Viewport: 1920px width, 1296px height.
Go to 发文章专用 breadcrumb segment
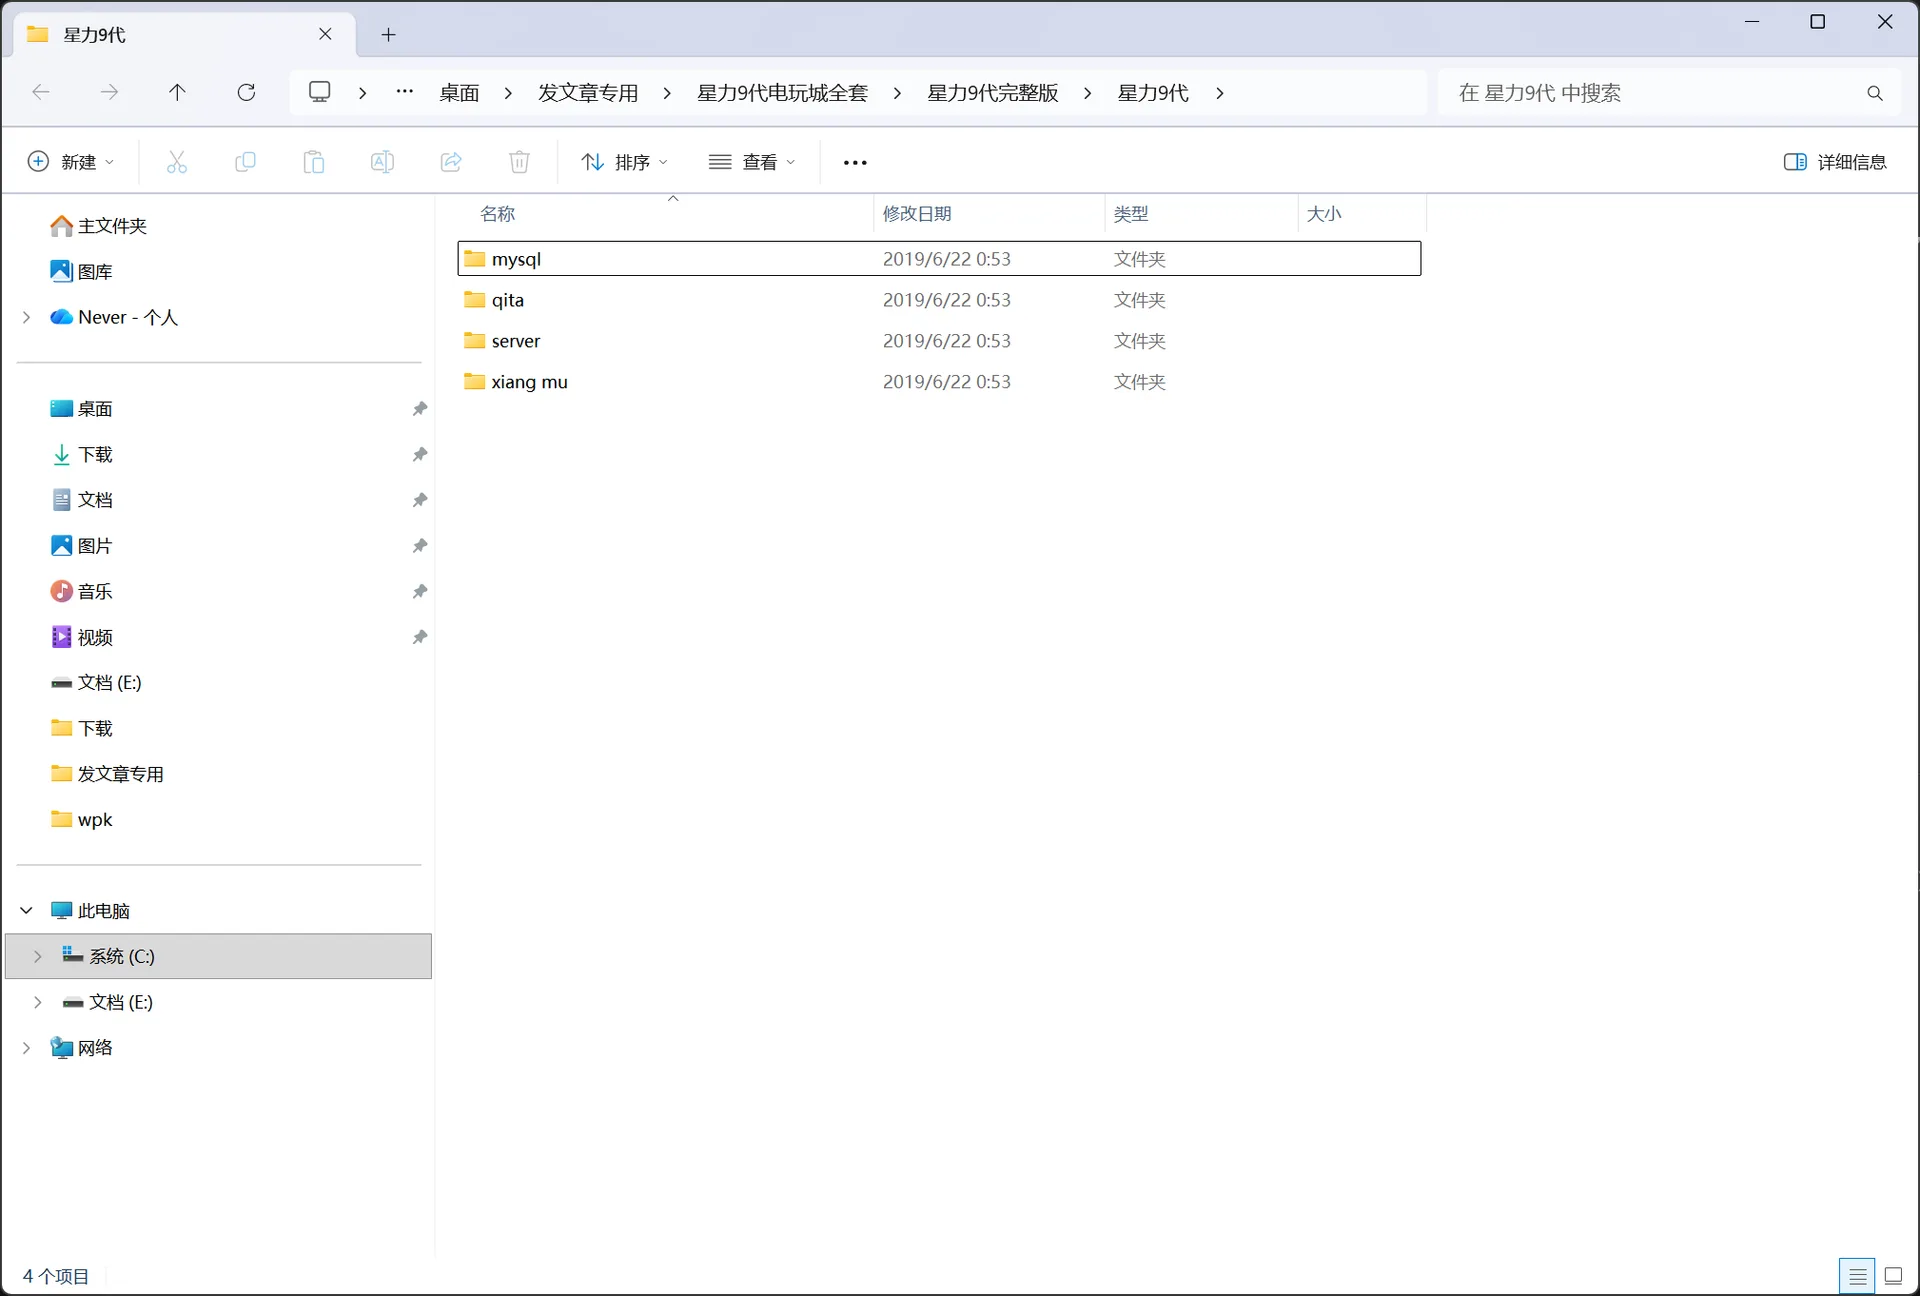click(588, 93)
